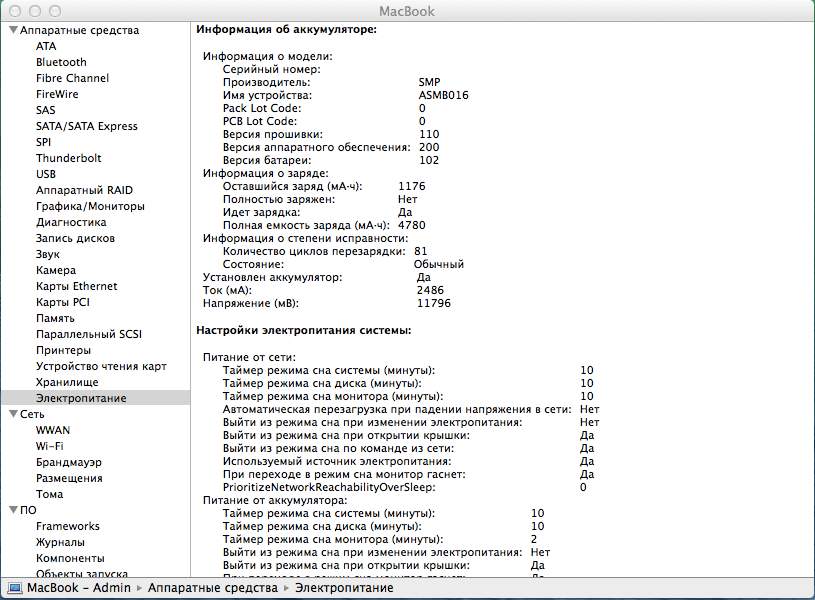The image size is (815, 600).
Task: Collapse the Сеть section triangle
Action: click(x=12, y=414)
